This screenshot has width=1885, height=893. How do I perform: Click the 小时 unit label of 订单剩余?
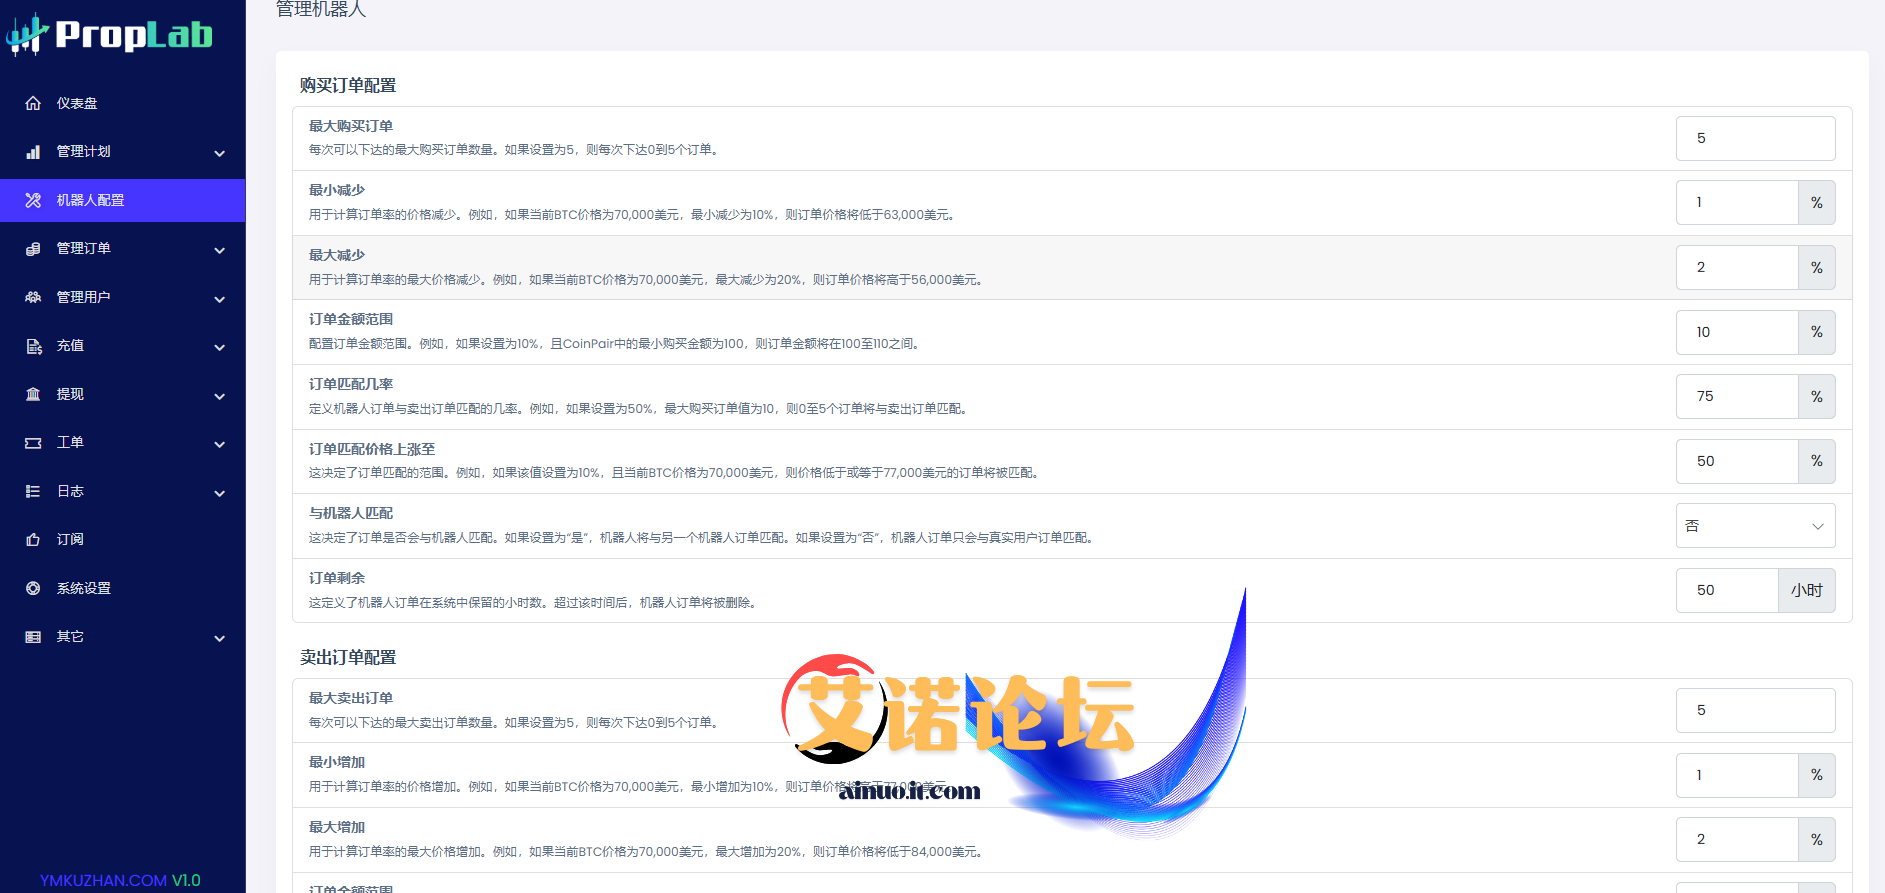coord(1807,590)
